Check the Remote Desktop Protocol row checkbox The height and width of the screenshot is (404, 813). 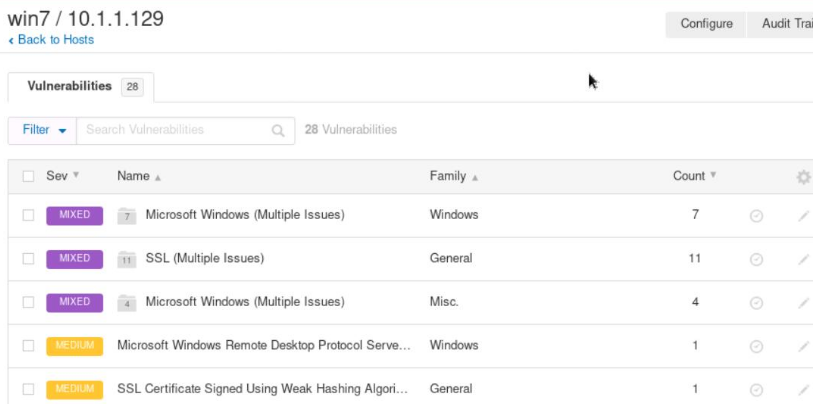pos(28,345)
